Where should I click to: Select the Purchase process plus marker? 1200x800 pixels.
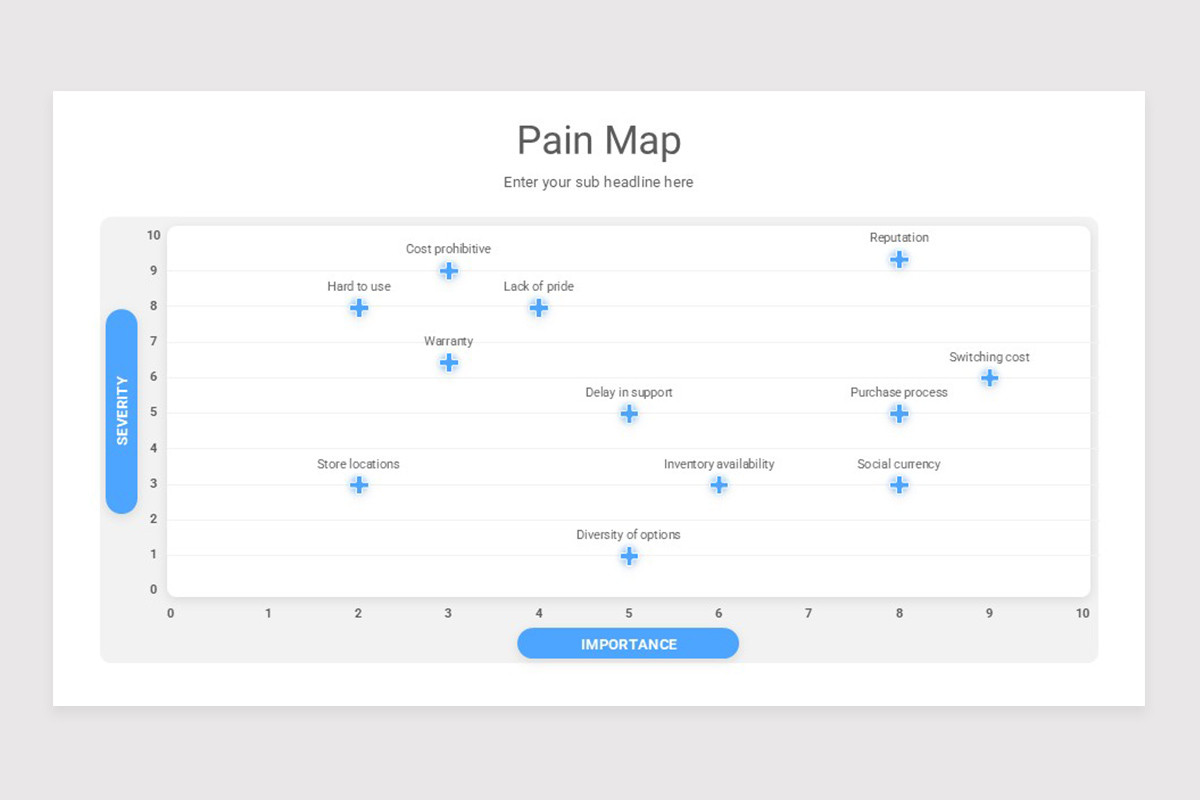pyautogui.click(x=899, y=413)
